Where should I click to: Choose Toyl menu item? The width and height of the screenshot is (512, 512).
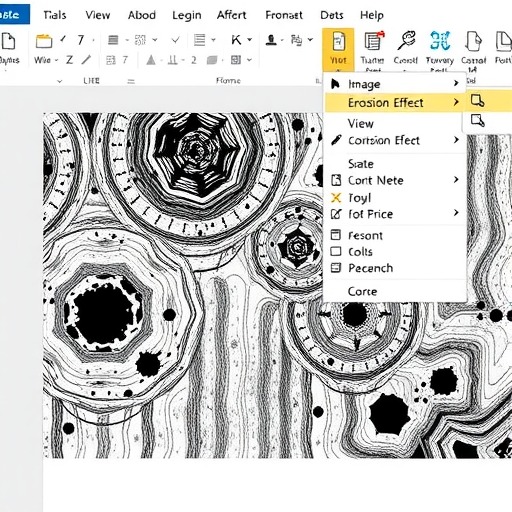tap(395, 198)
